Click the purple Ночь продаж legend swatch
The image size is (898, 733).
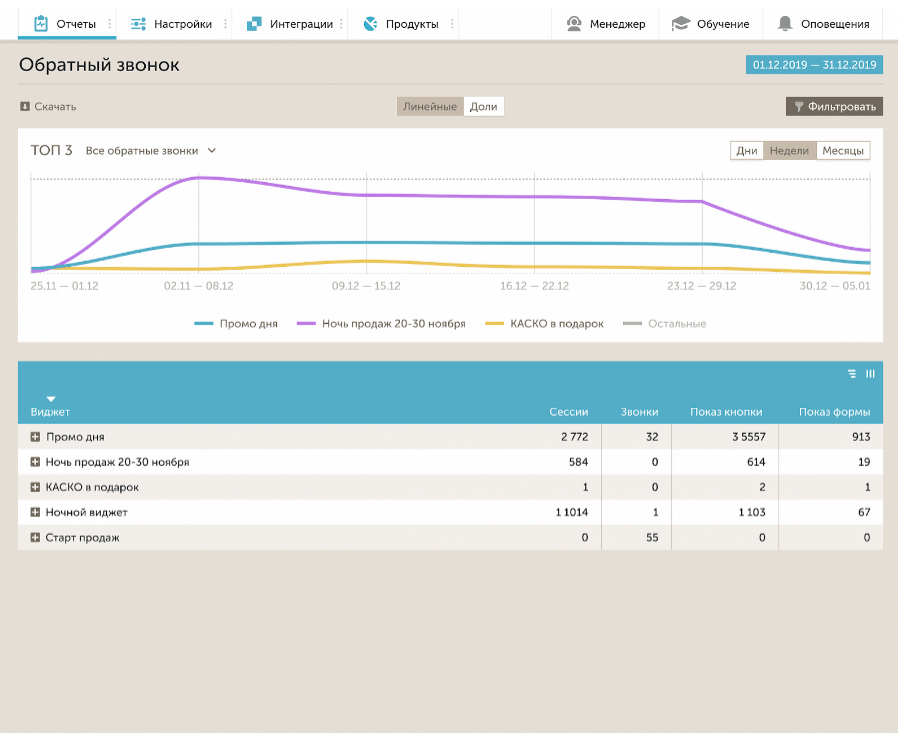click(306, 324)
